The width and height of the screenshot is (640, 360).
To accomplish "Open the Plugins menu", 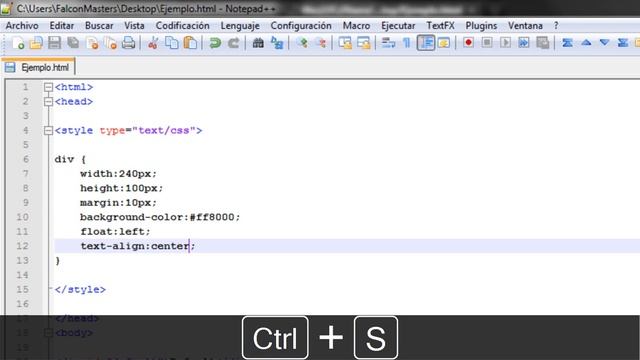I will tap(481, 26).
